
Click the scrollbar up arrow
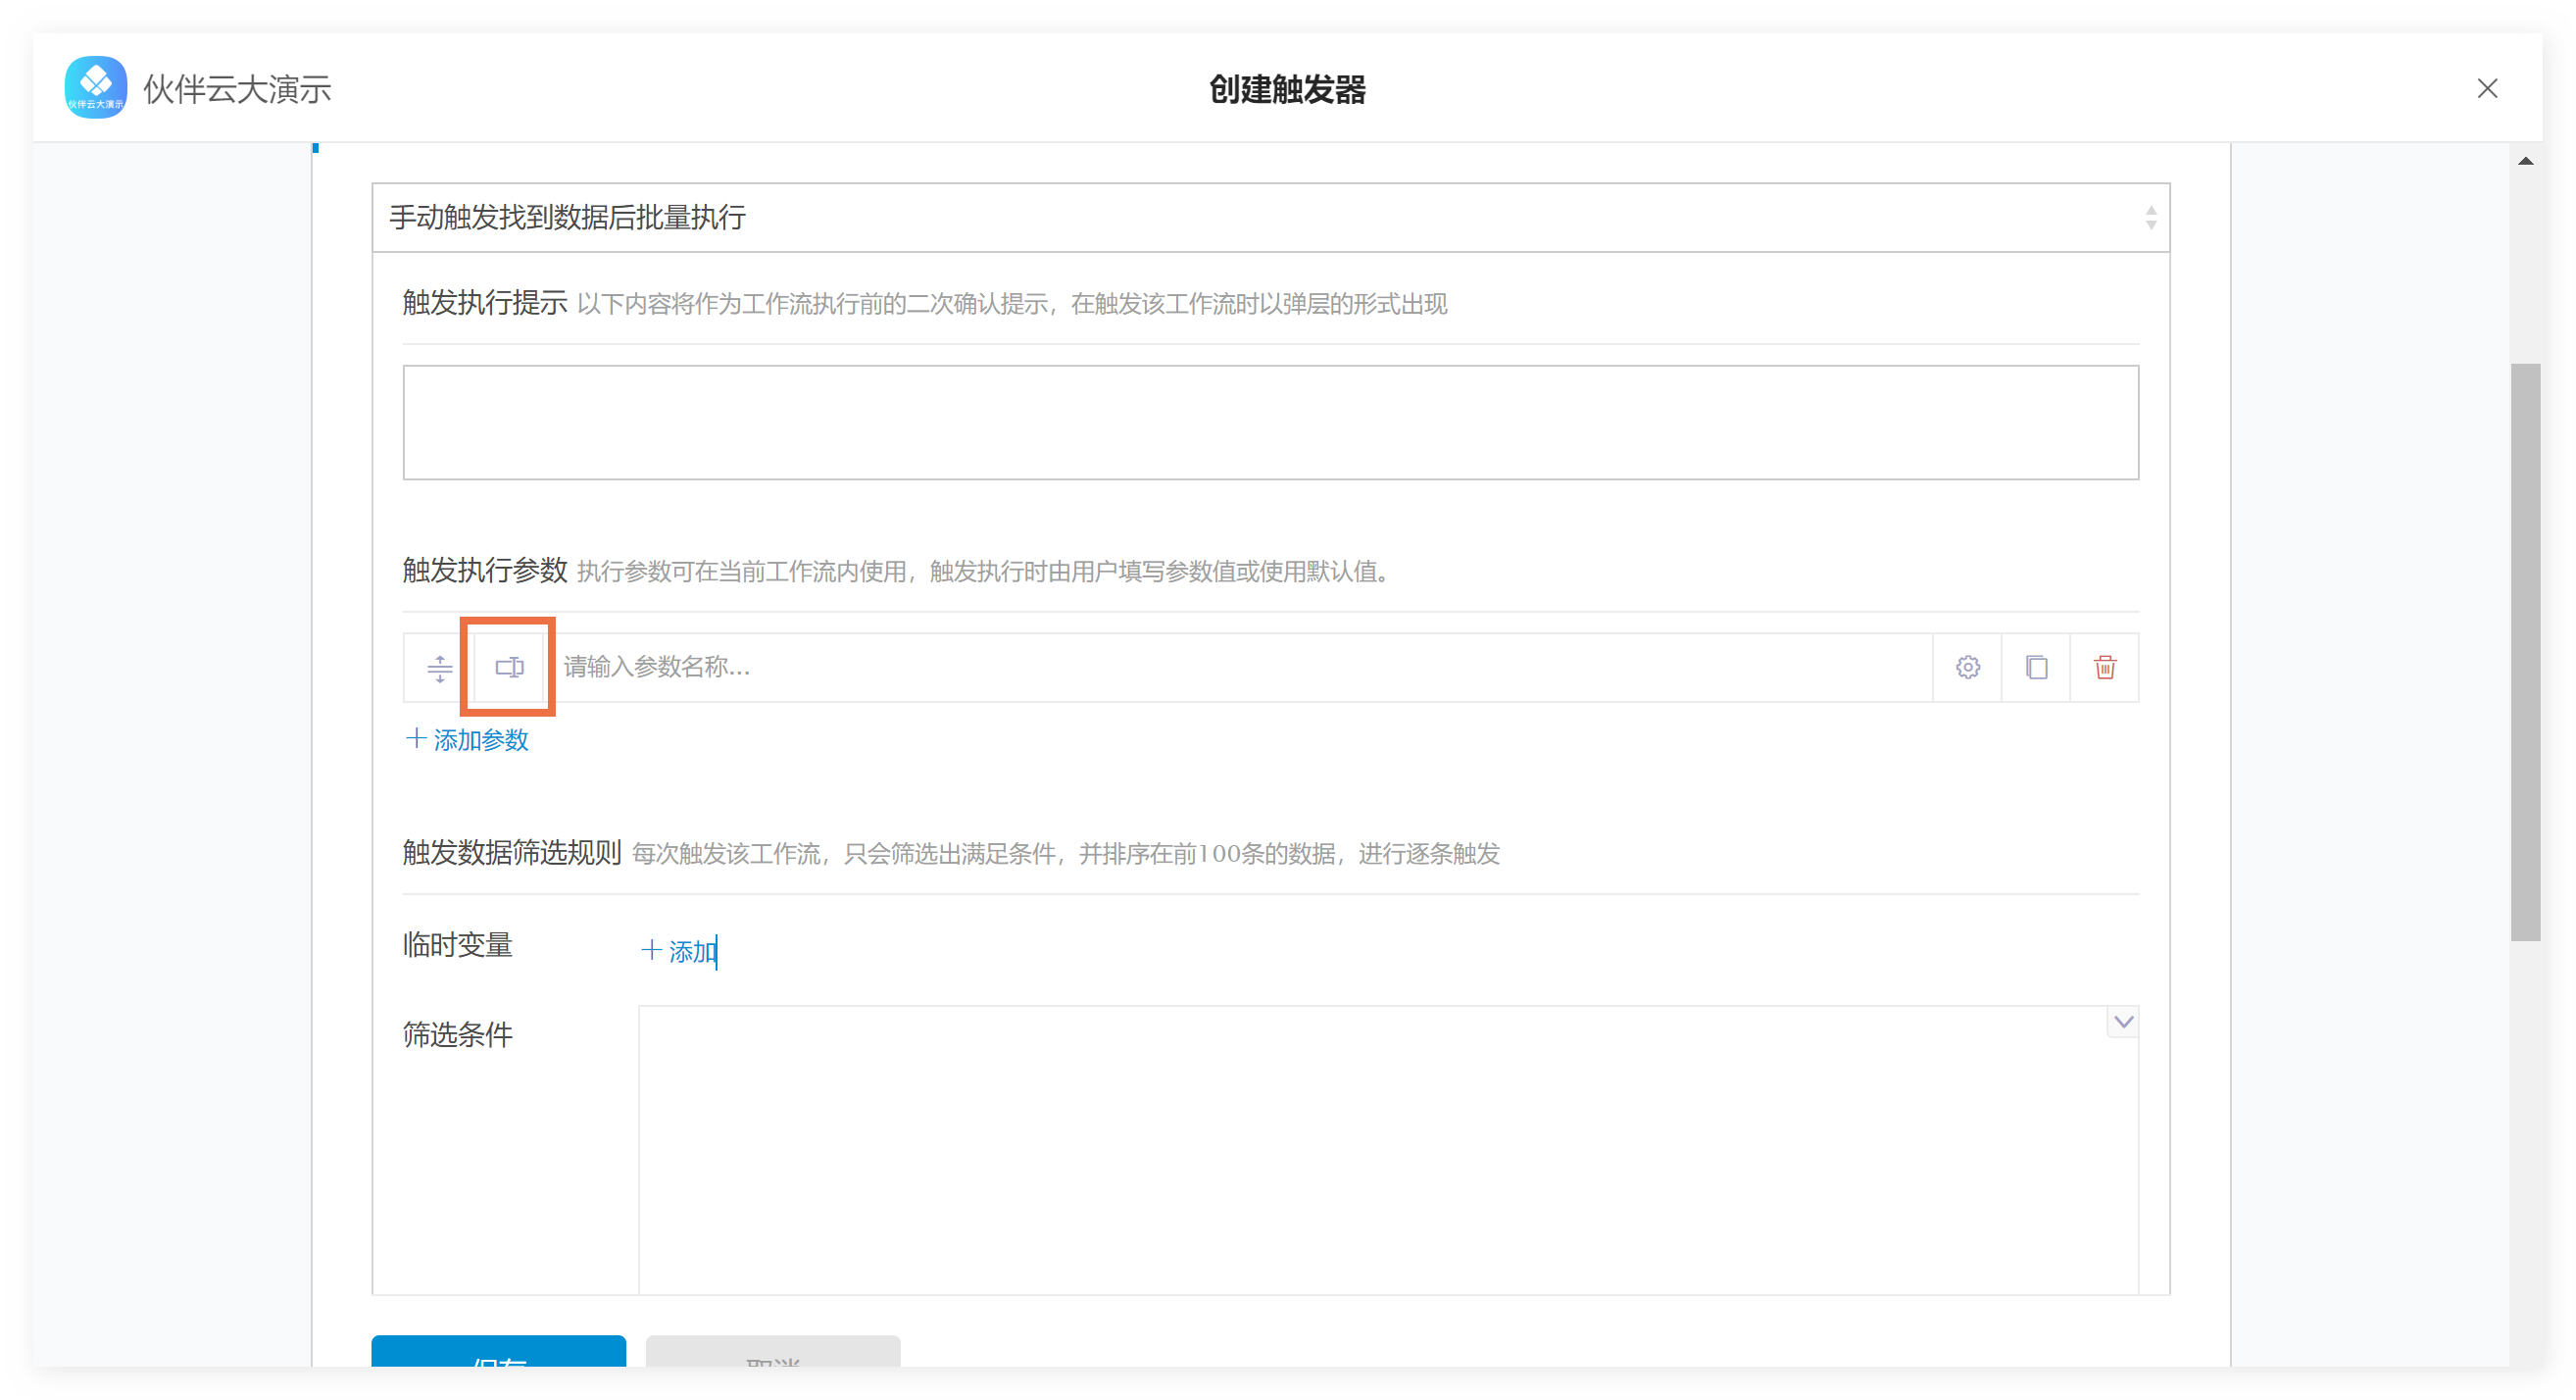pos(2525,161)
